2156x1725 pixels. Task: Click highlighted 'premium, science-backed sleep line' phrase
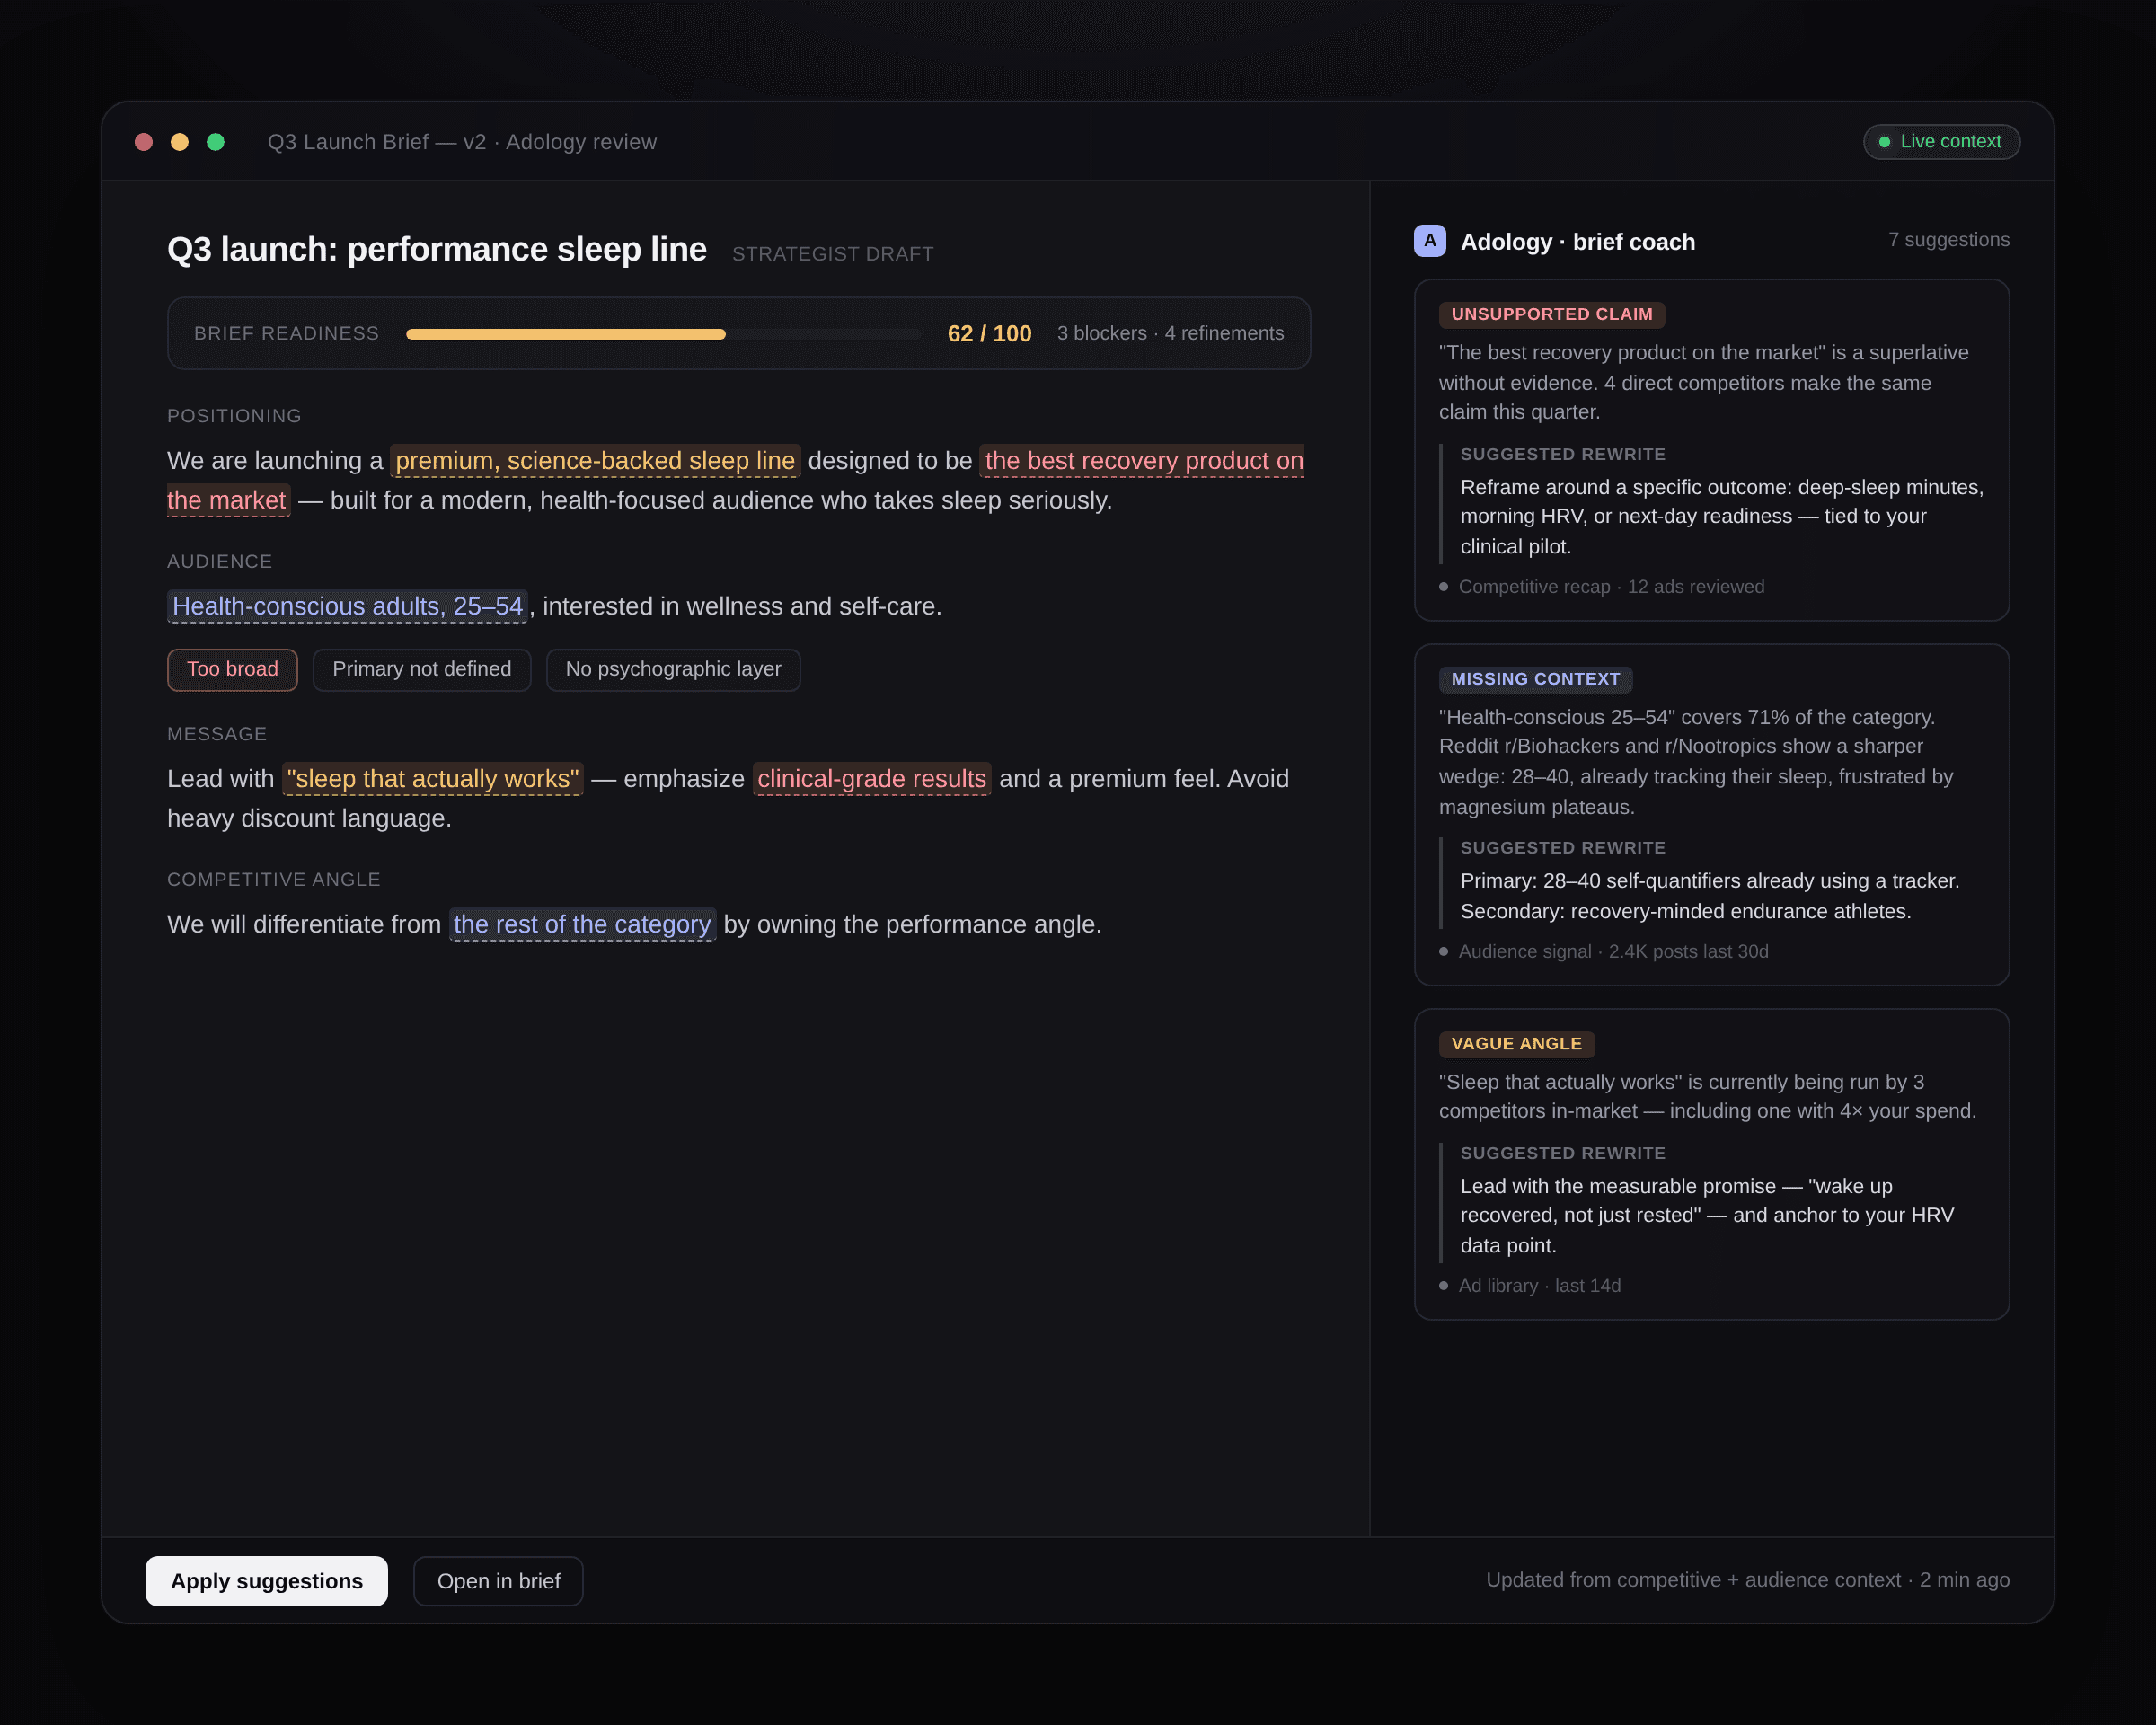tap(595, 461)
